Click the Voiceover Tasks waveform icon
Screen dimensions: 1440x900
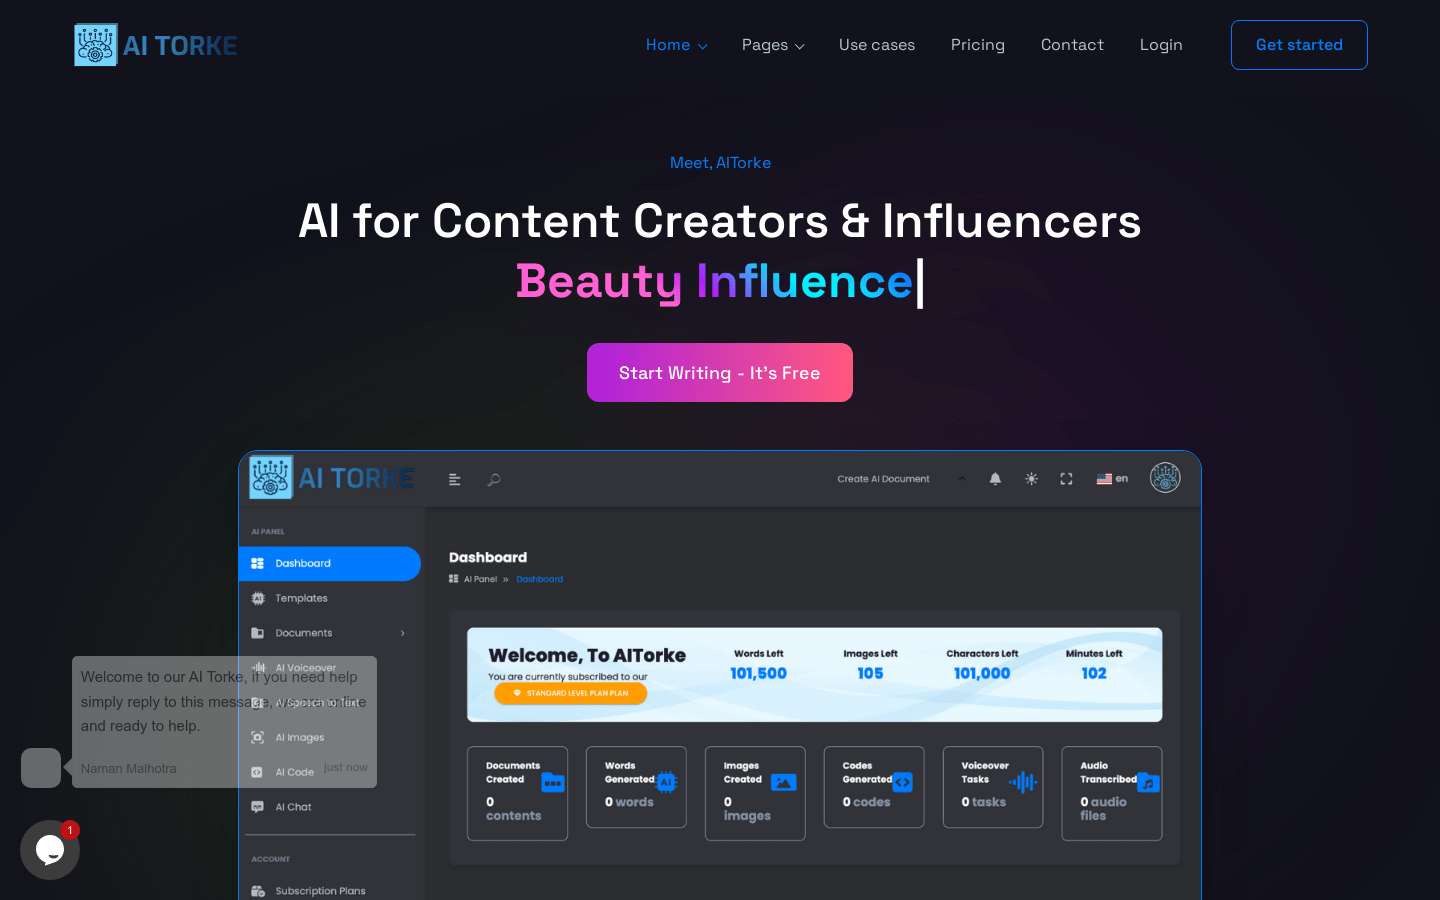tap(1023, 782)
